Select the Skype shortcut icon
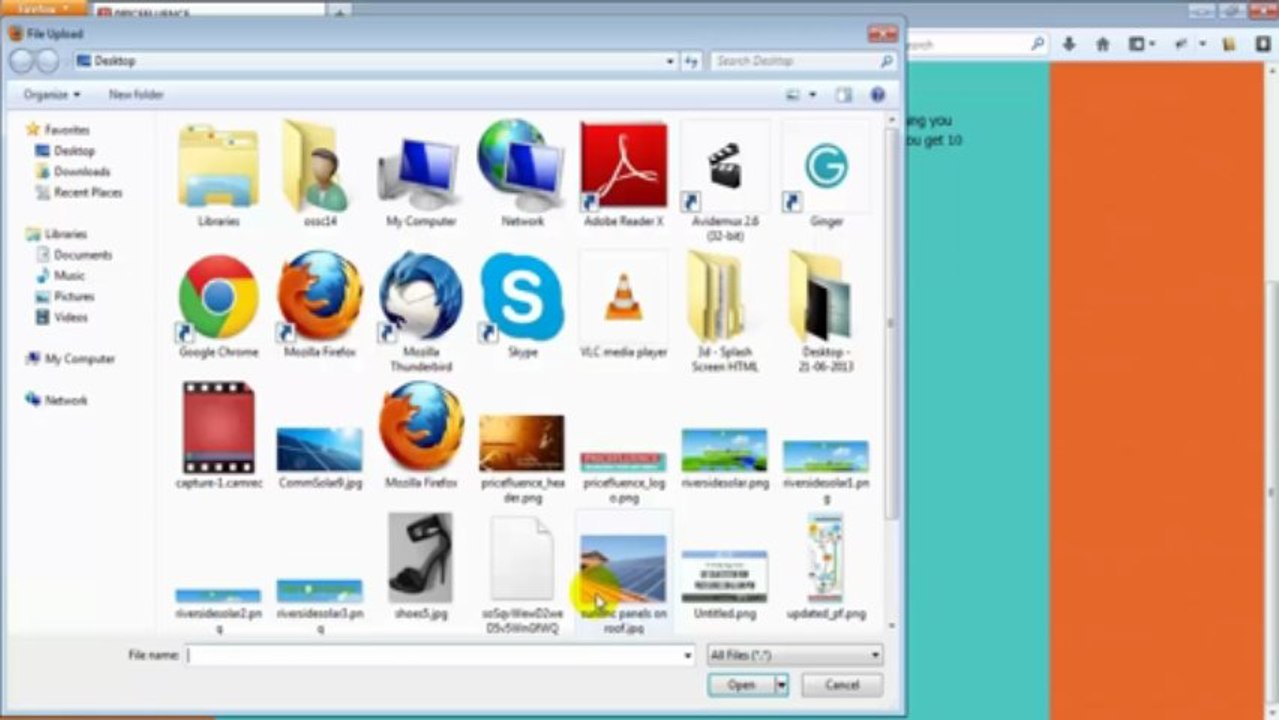Screen dimensions: 1279x720 point(522,305)
